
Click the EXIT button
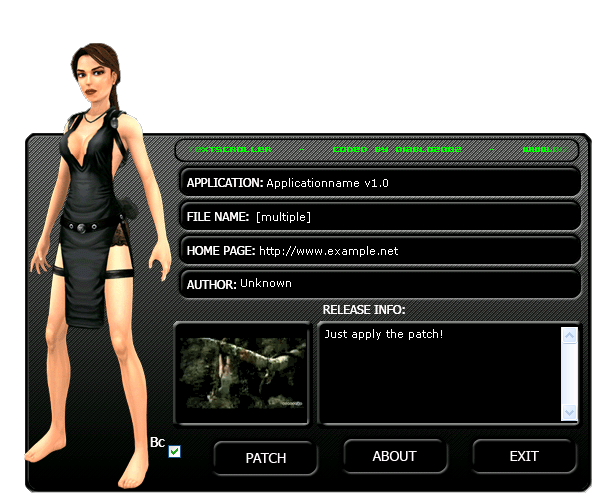524,456
